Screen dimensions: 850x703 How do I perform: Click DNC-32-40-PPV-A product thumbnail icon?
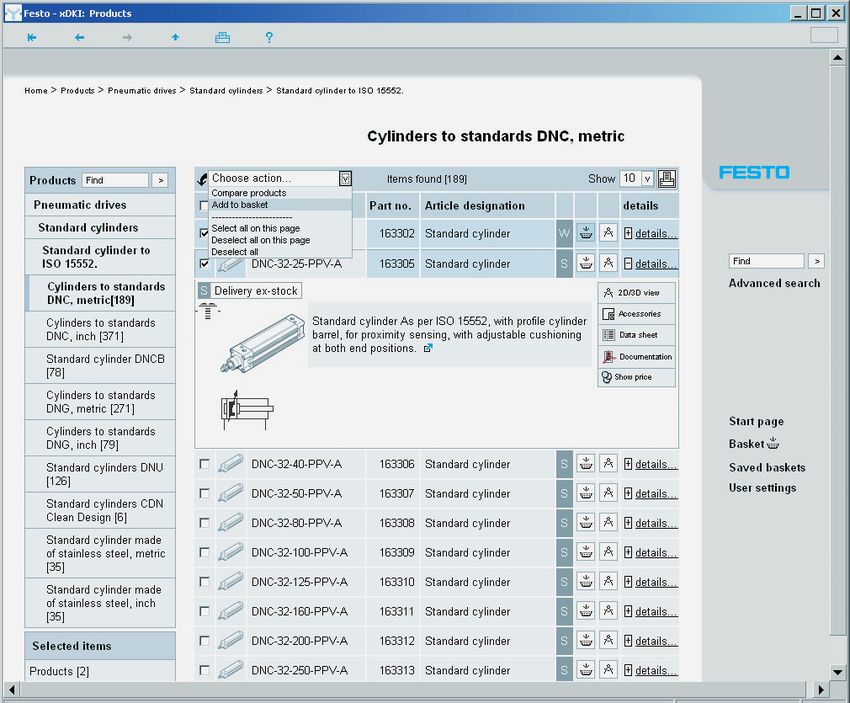[230, 464]
